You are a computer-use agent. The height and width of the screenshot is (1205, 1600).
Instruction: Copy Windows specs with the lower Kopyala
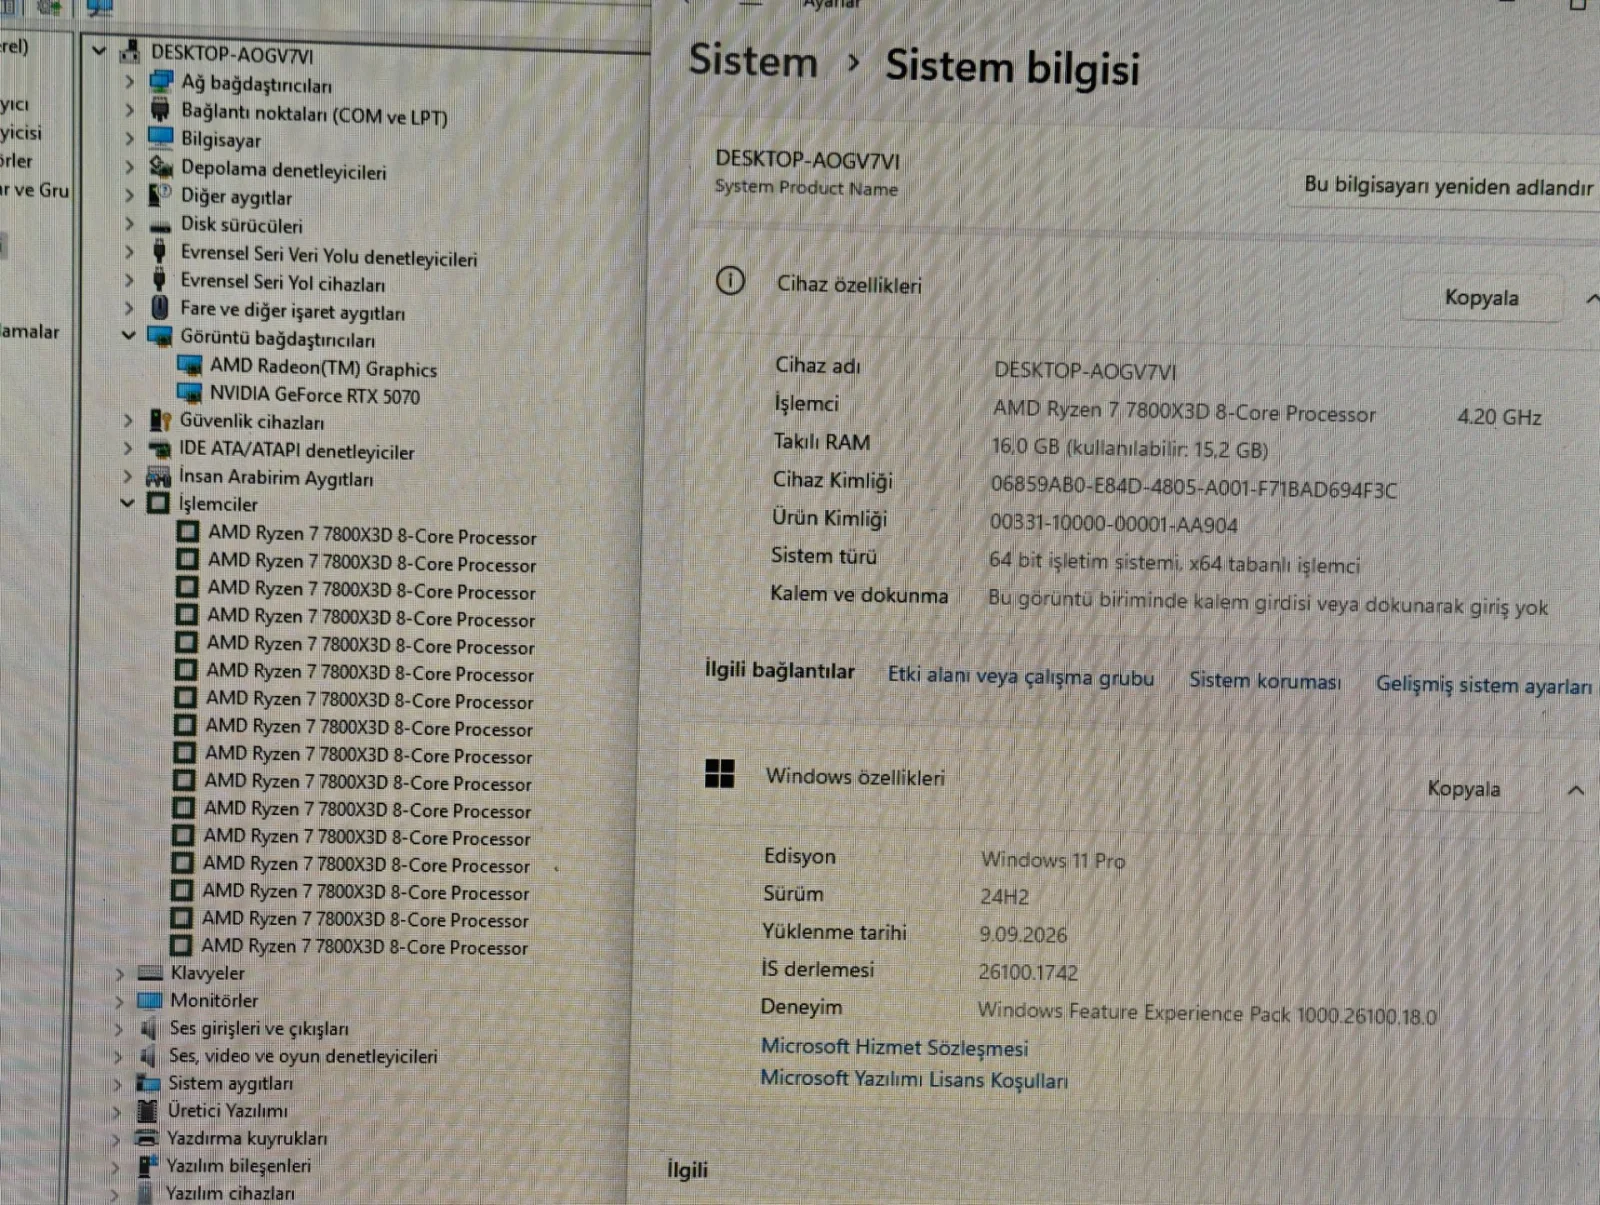click(x=1463, y=788)
